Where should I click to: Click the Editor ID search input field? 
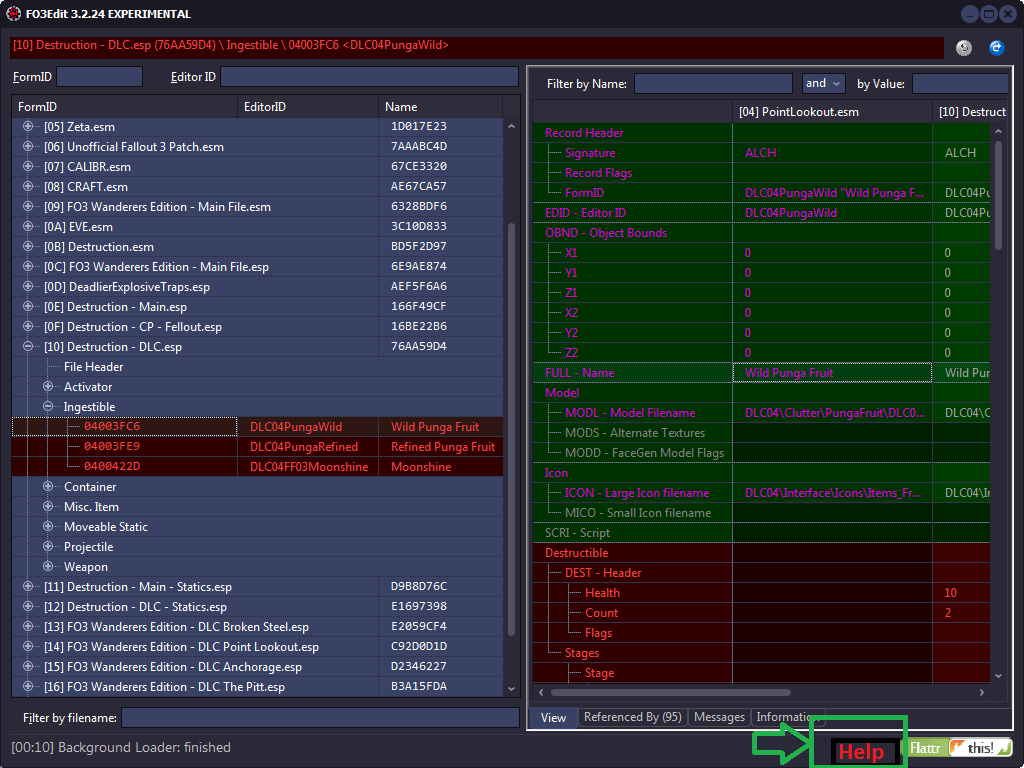369,76
